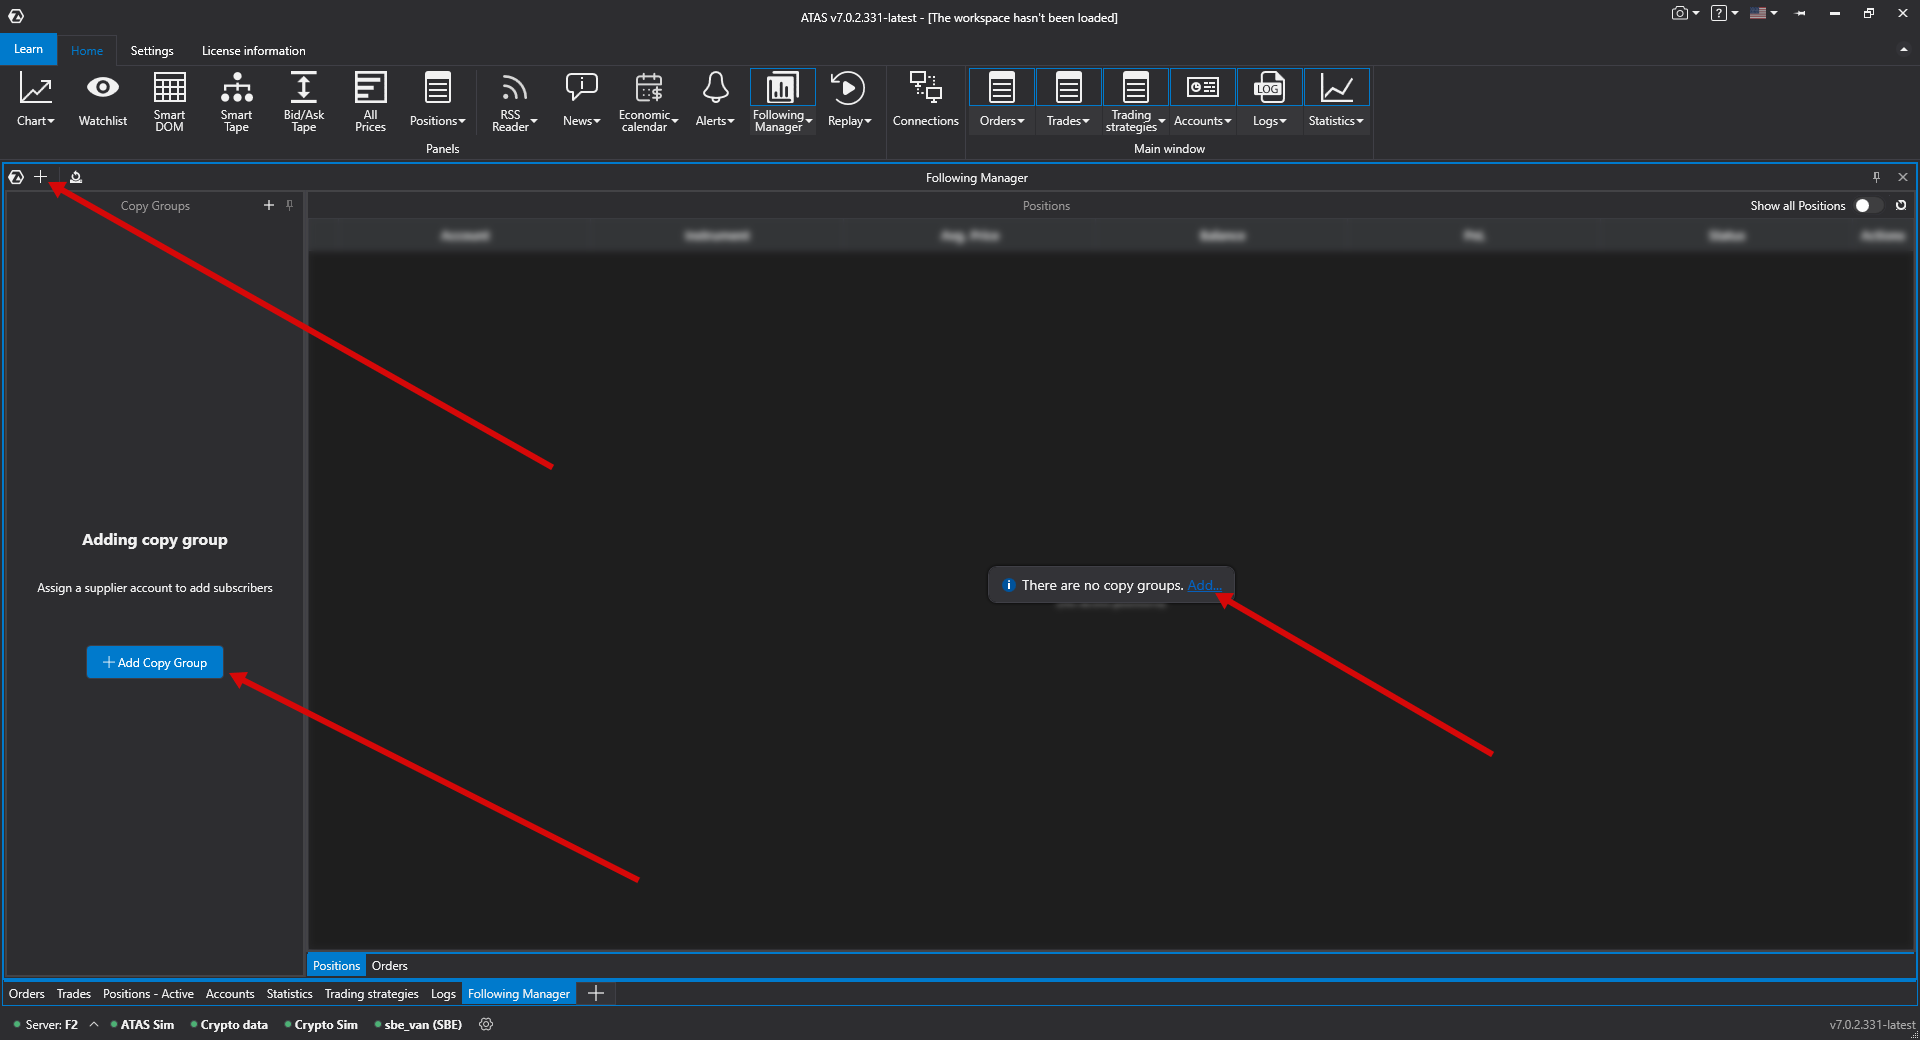Open the Learn tab
This screenshot has height=1040, width=1920.
28,49
